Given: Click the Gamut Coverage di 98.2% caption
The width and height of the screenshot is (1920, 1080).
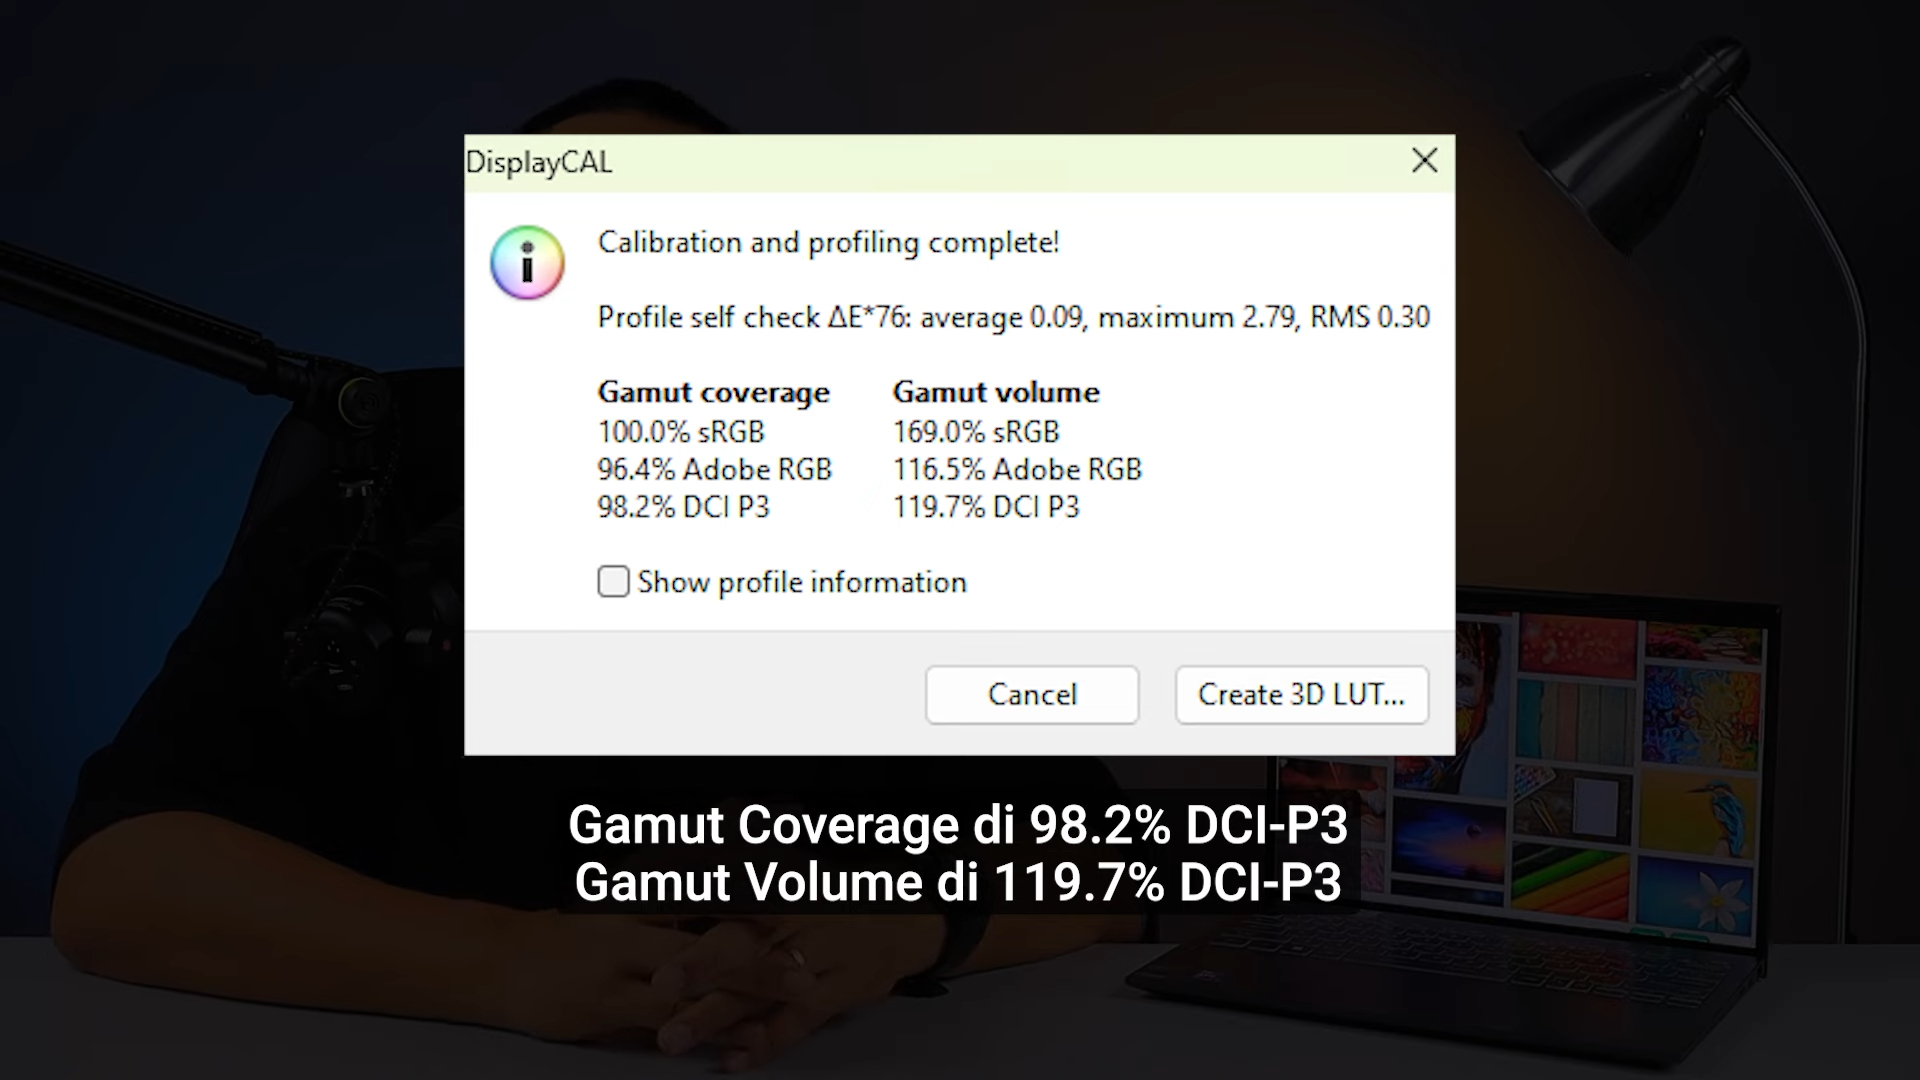Looking at the screenshot, I should pyautogui.click(x=958, y=826).
